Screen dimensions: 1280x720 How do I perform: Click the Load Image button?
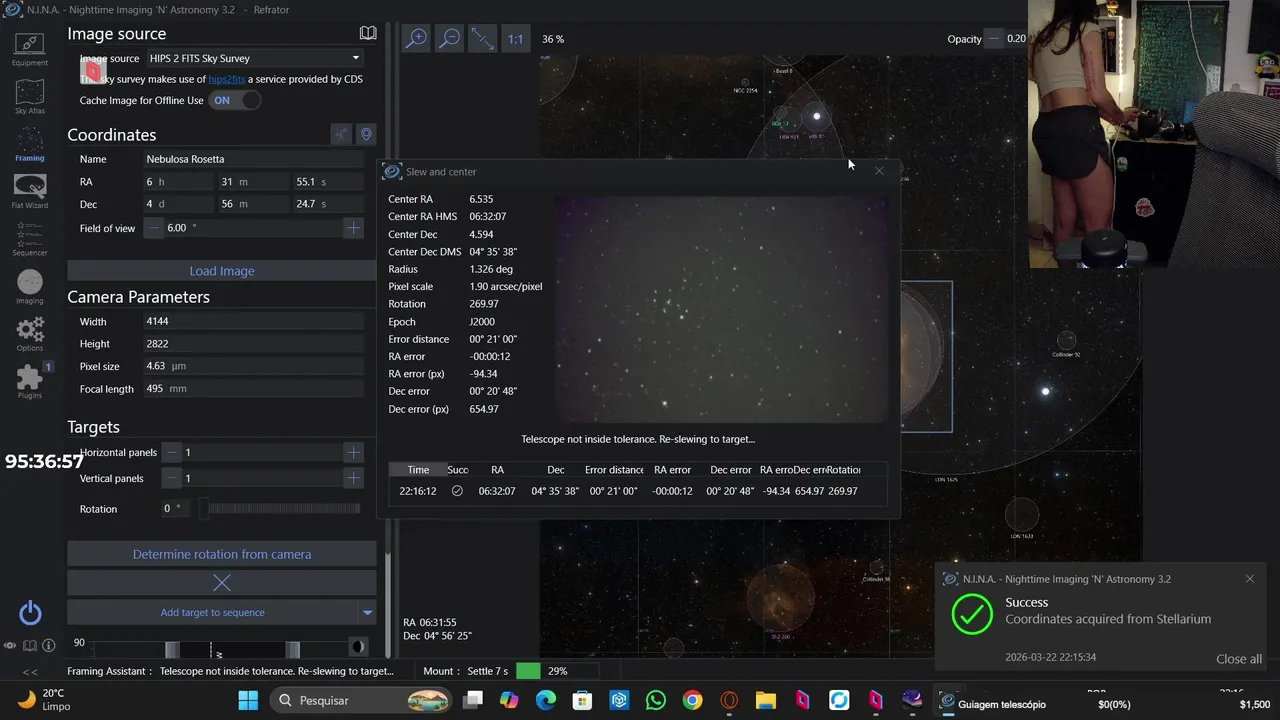[222, 271]
